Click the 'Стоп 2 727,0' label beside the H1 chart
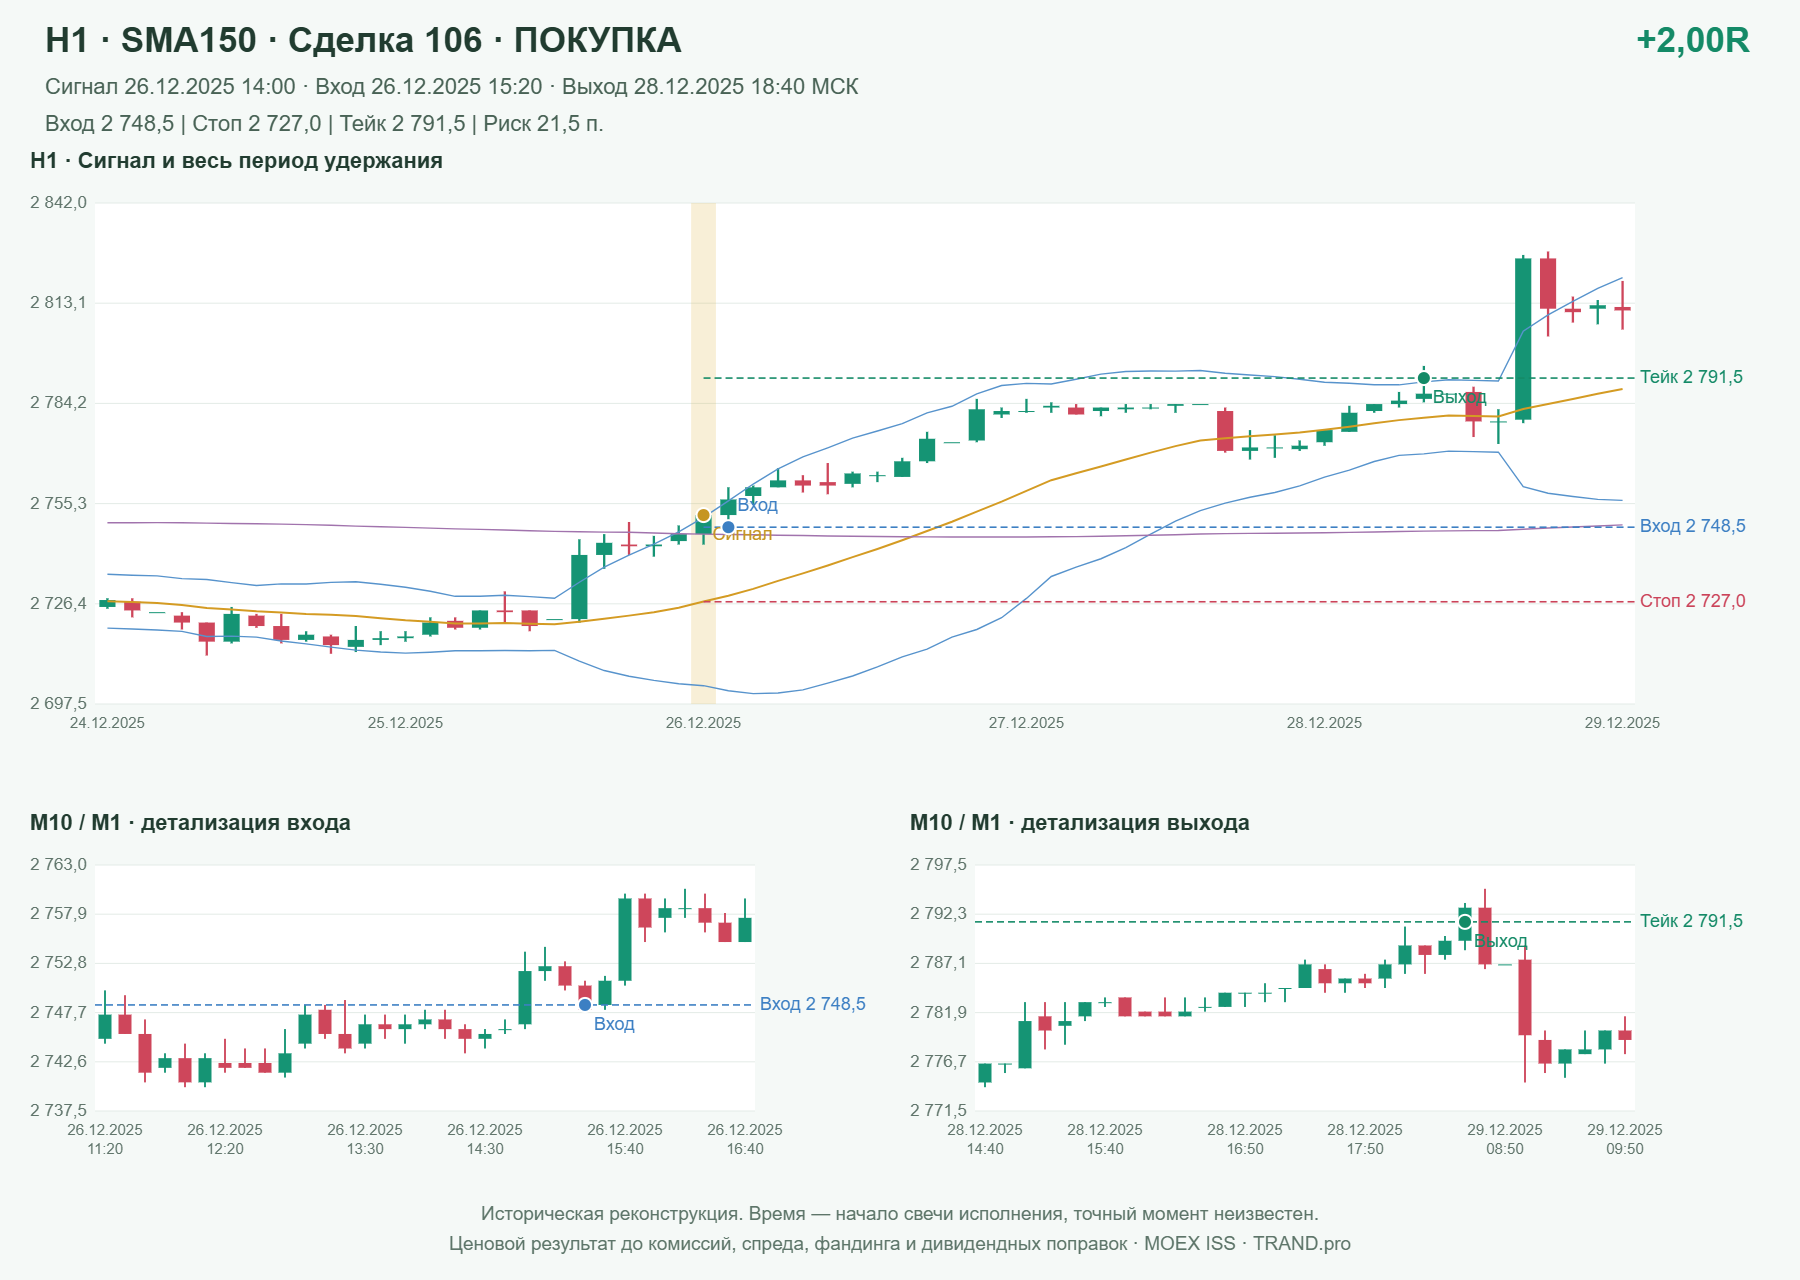 point(1692,601)
